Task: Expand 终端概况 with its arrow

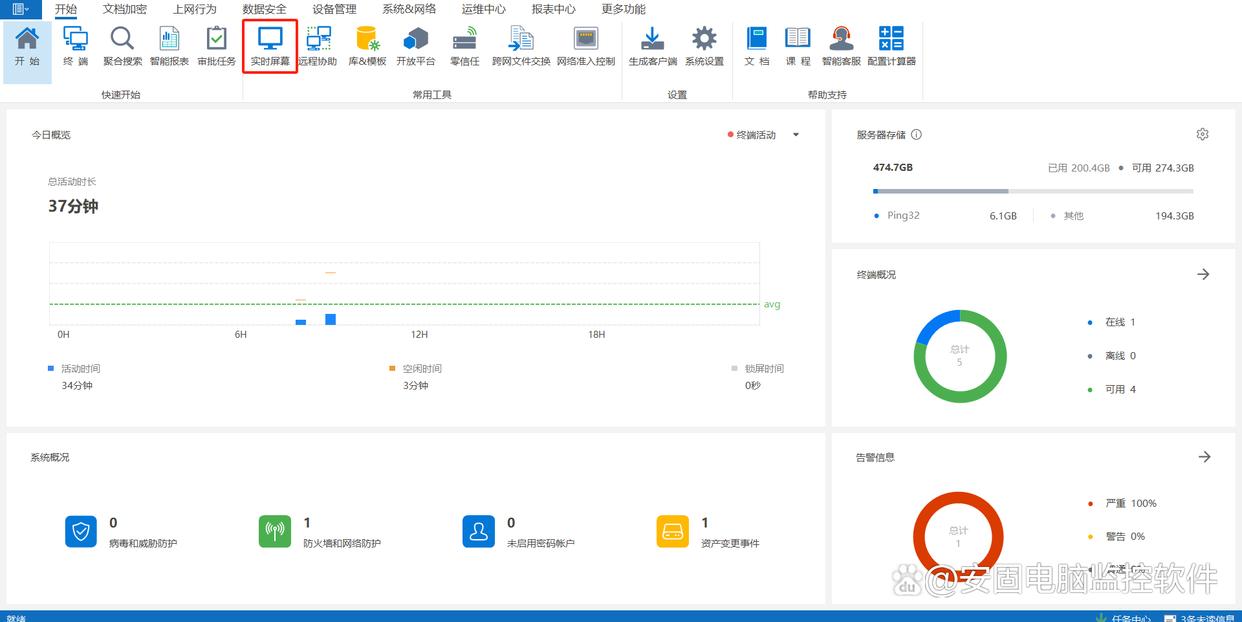Action: (x=1203, y=274)
